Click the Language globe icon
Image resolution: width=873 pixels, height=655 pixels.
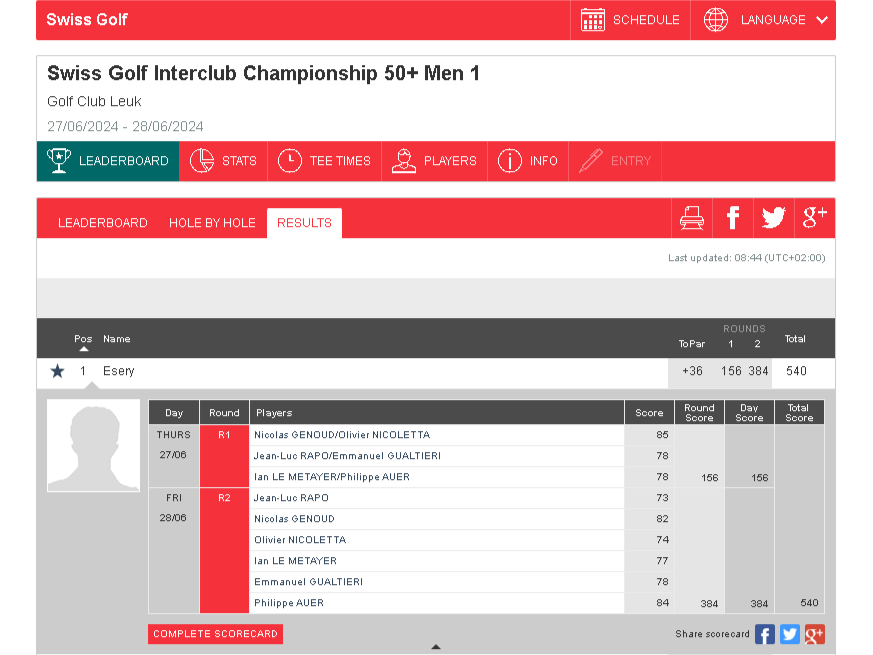[x=715, y=20]
